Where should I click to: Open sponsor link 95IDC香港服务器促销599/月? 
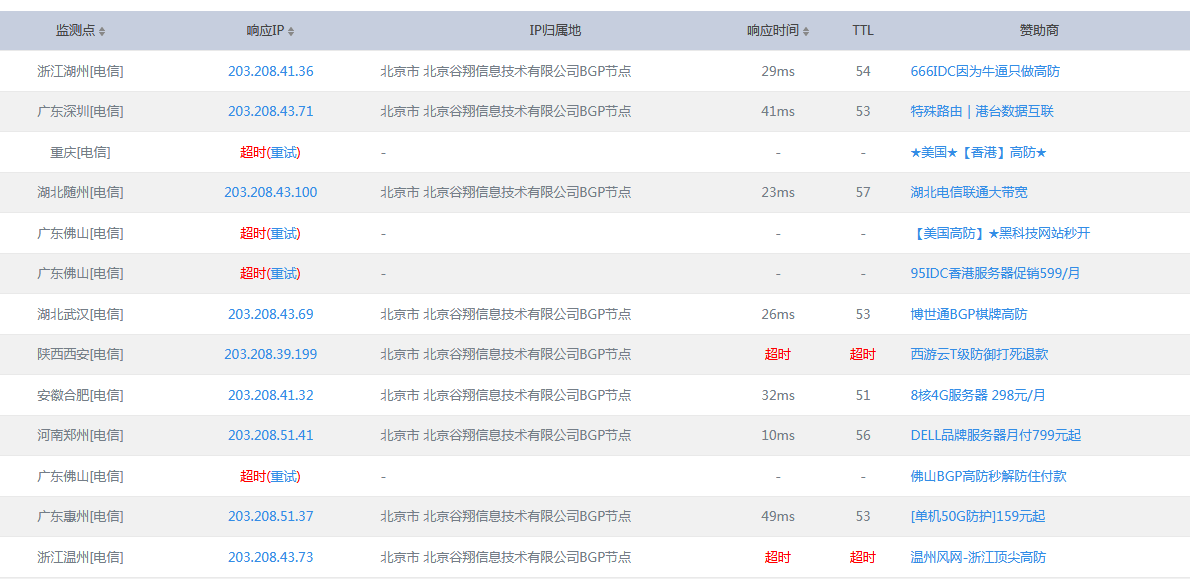coord(995,273)
